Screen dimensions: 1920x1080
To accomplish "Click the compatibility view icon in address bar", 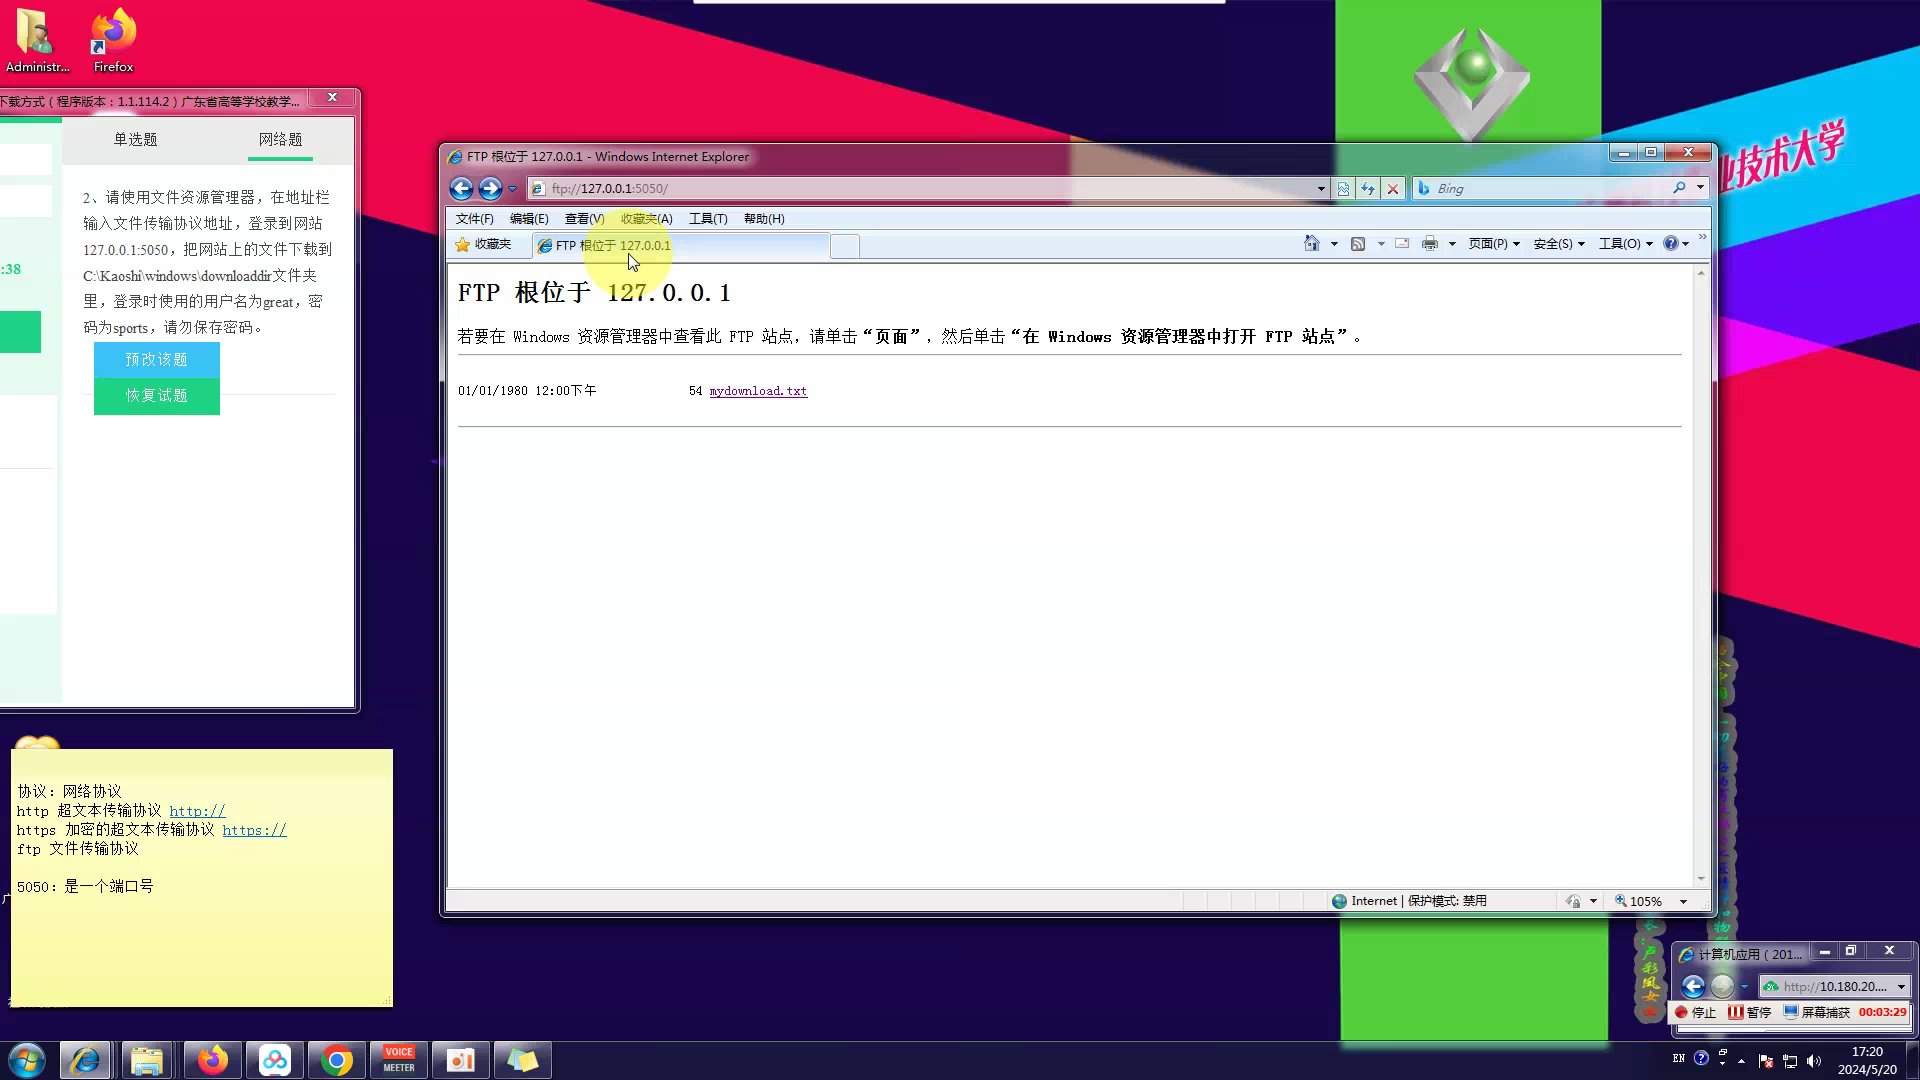I will (x=1343, y=188).
